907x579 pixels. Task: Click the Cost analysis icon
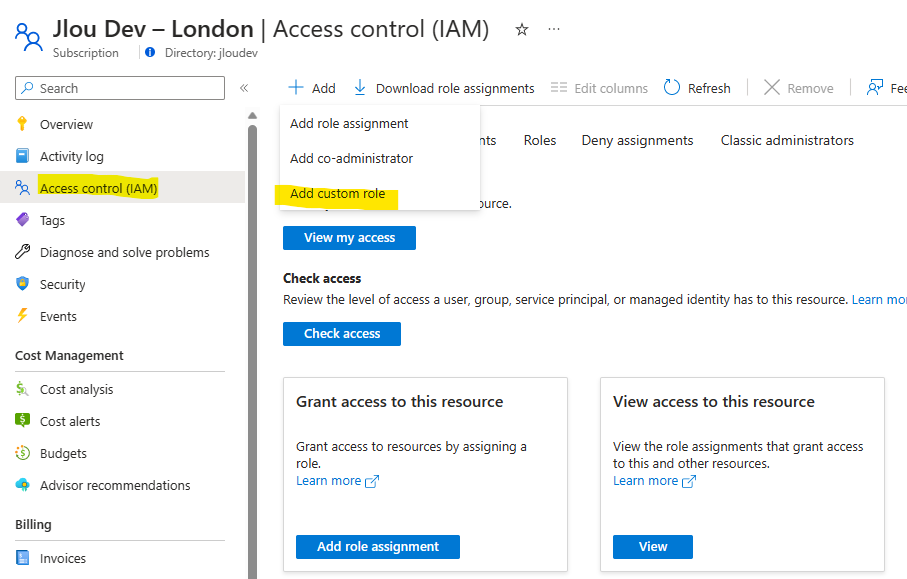(x=23, y=389)
